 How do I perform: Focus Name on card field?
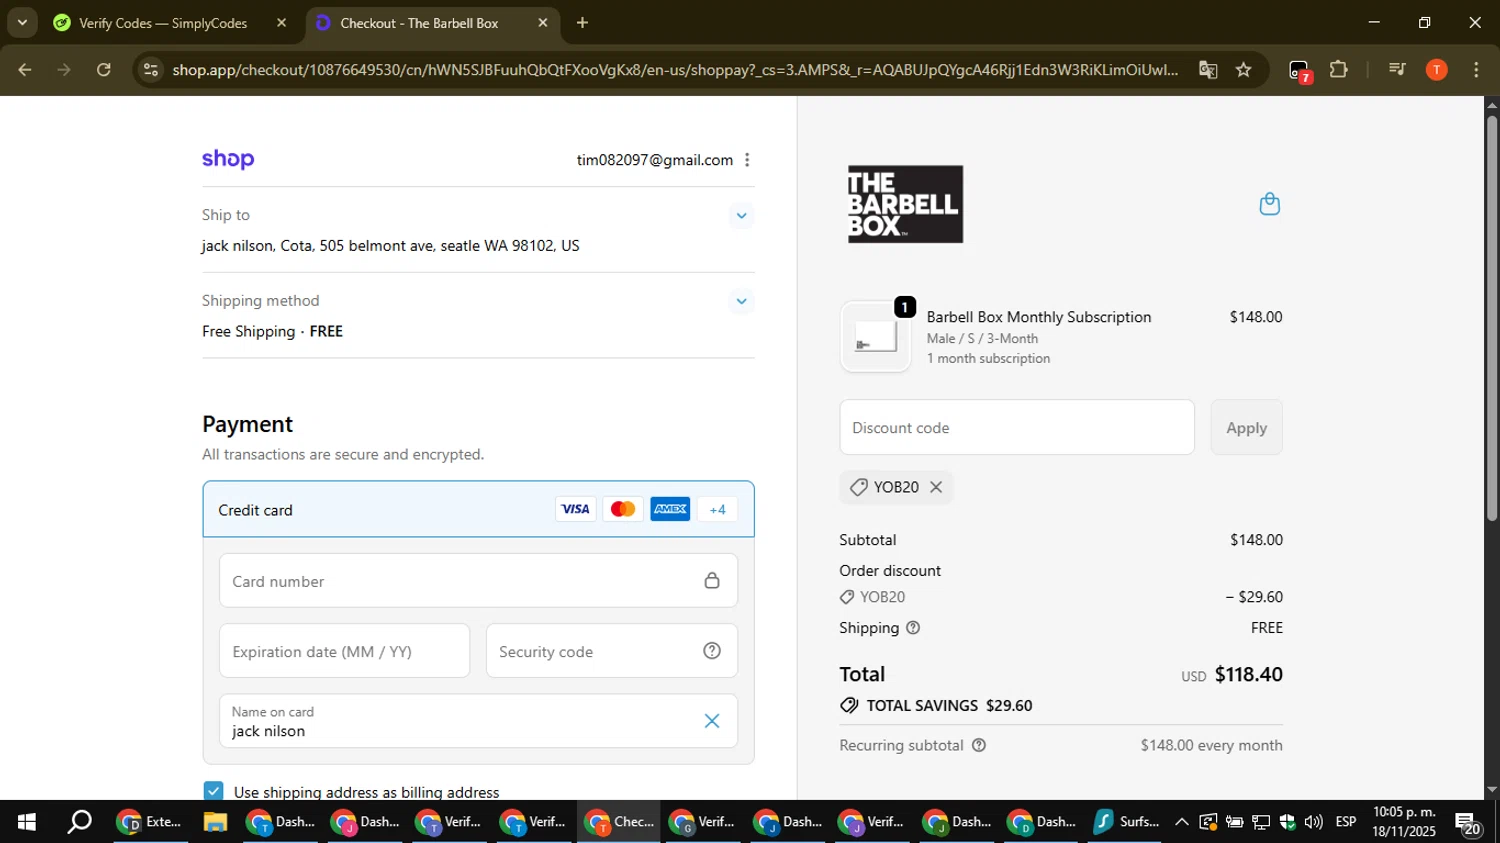478,721
